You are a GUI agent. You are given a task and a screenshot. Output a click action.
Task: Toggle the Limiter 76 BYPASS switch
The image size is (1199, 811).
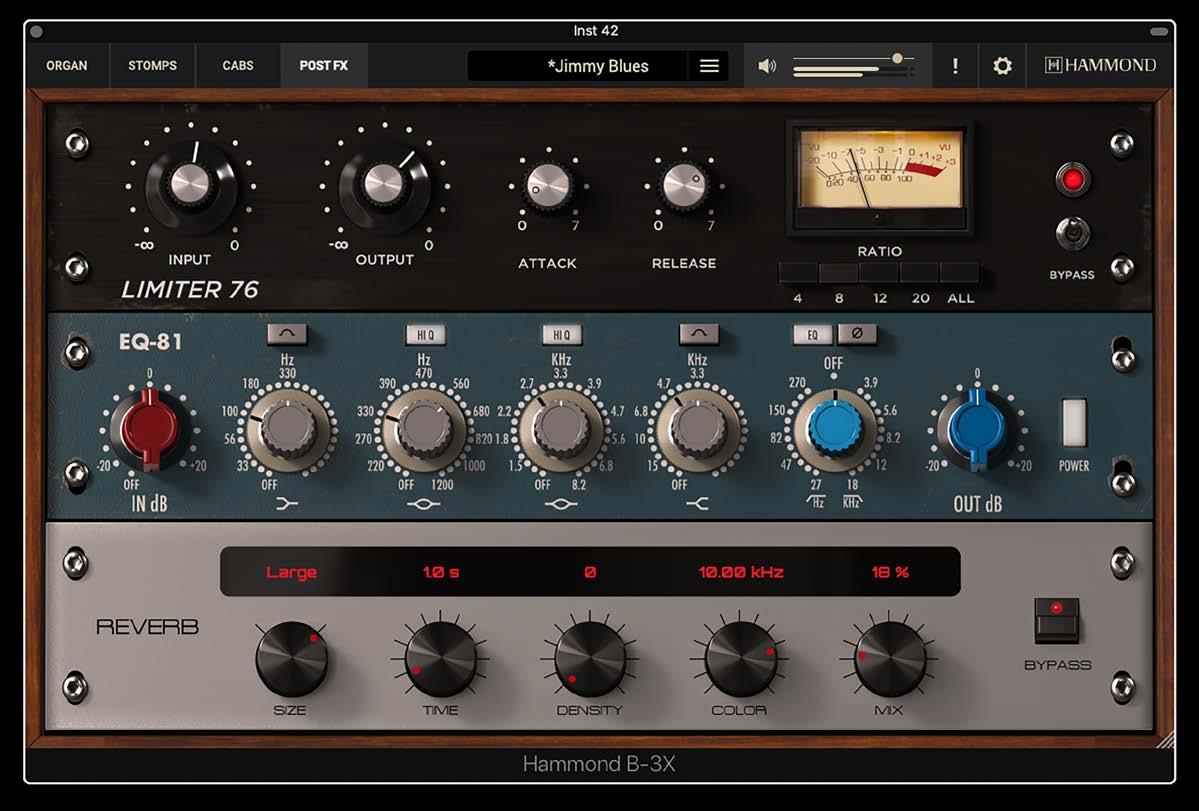[x=1072, y=234]
